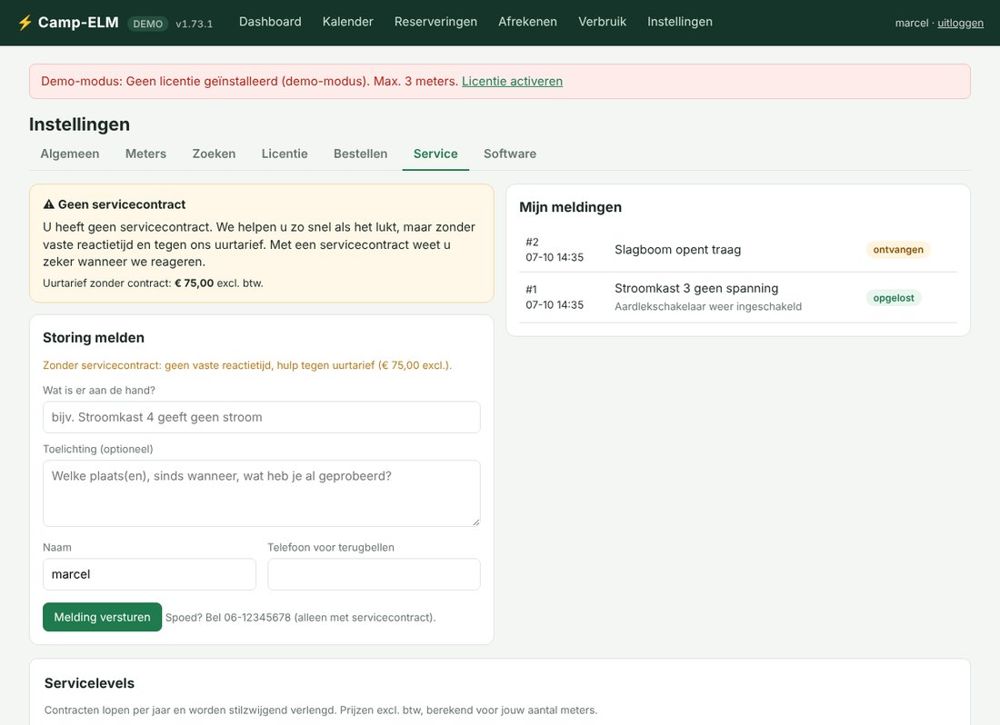The image size is (1000, 725).
Task: Click the 'opgelost' status badge
Action: pos(893,298)
